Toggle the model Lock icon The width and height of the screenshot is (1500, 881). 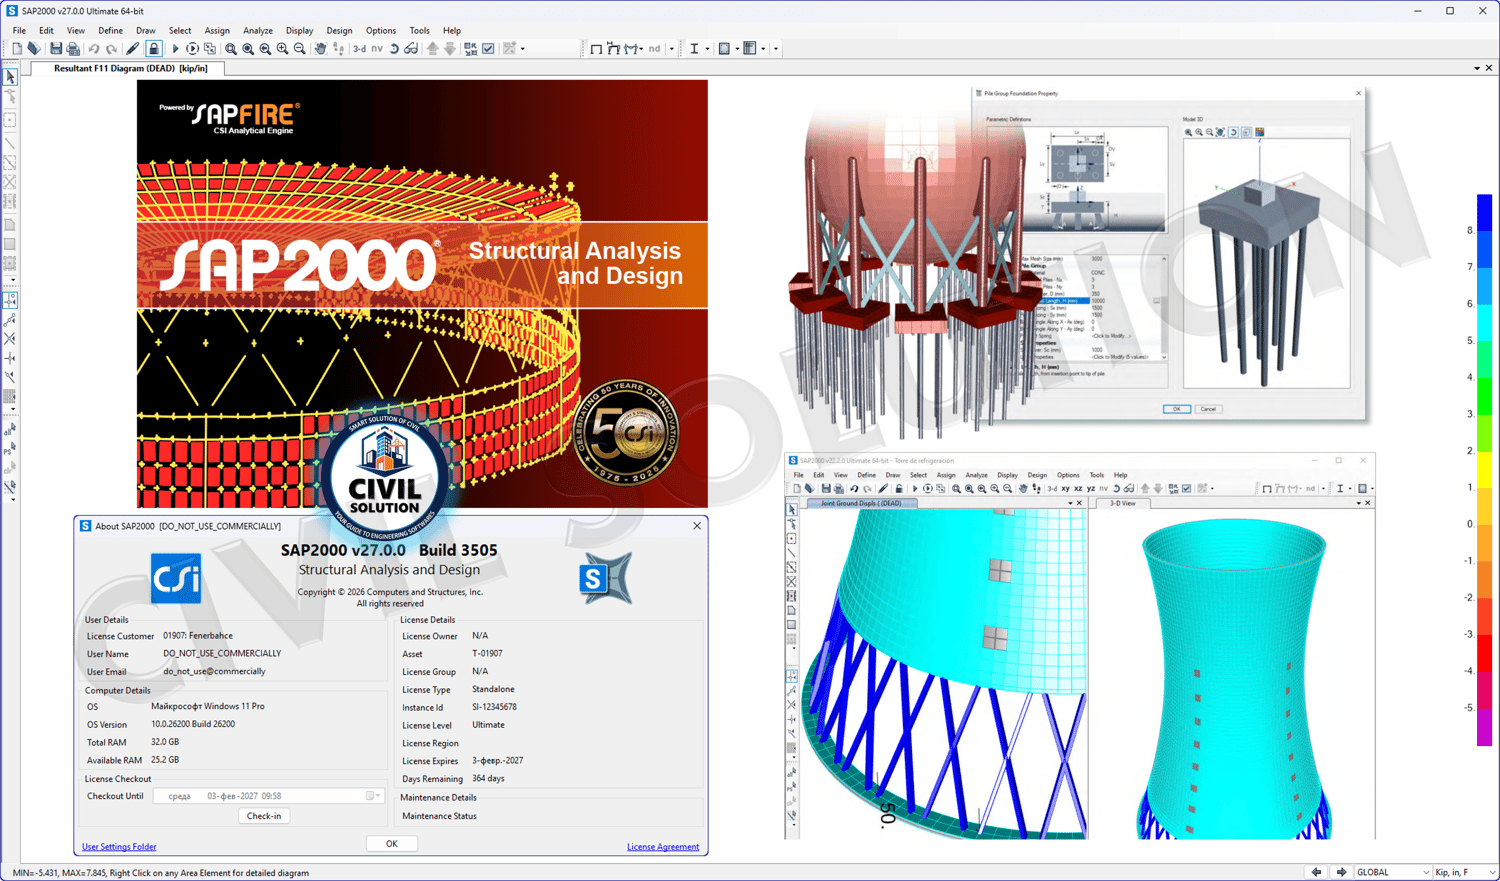point(153,49)
